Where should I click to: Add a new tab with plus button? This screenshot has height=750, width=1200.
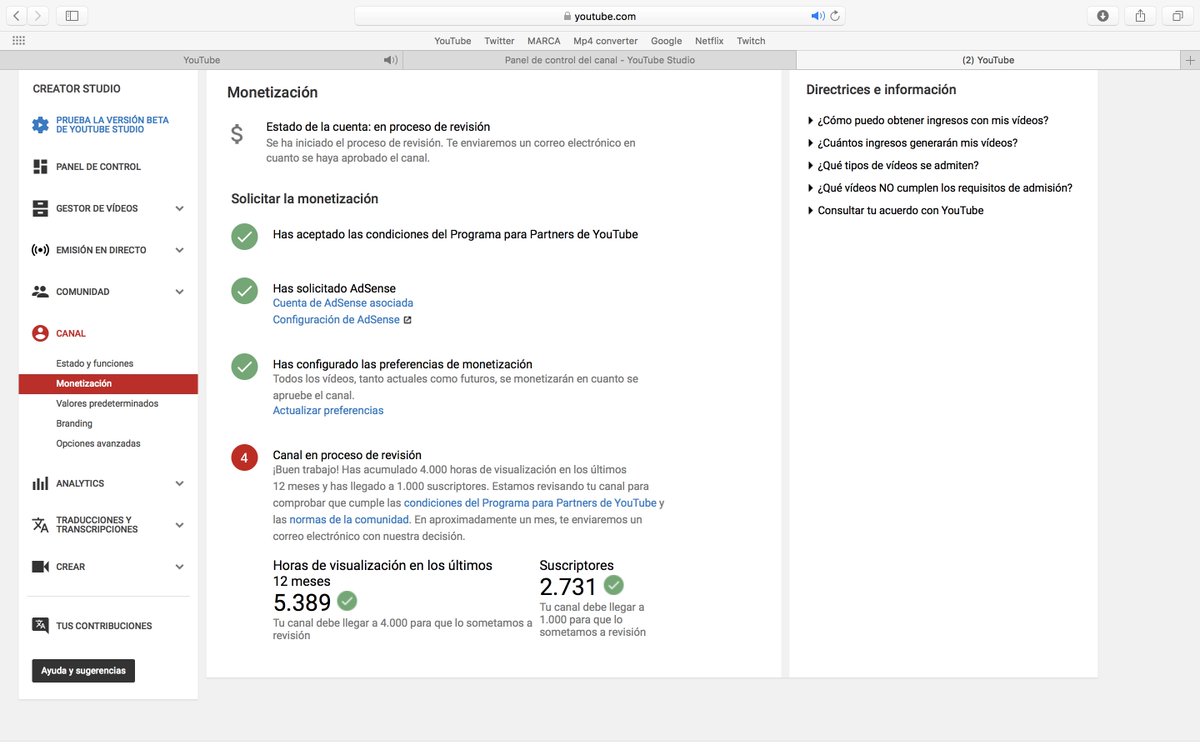[x=1189, y=60]
